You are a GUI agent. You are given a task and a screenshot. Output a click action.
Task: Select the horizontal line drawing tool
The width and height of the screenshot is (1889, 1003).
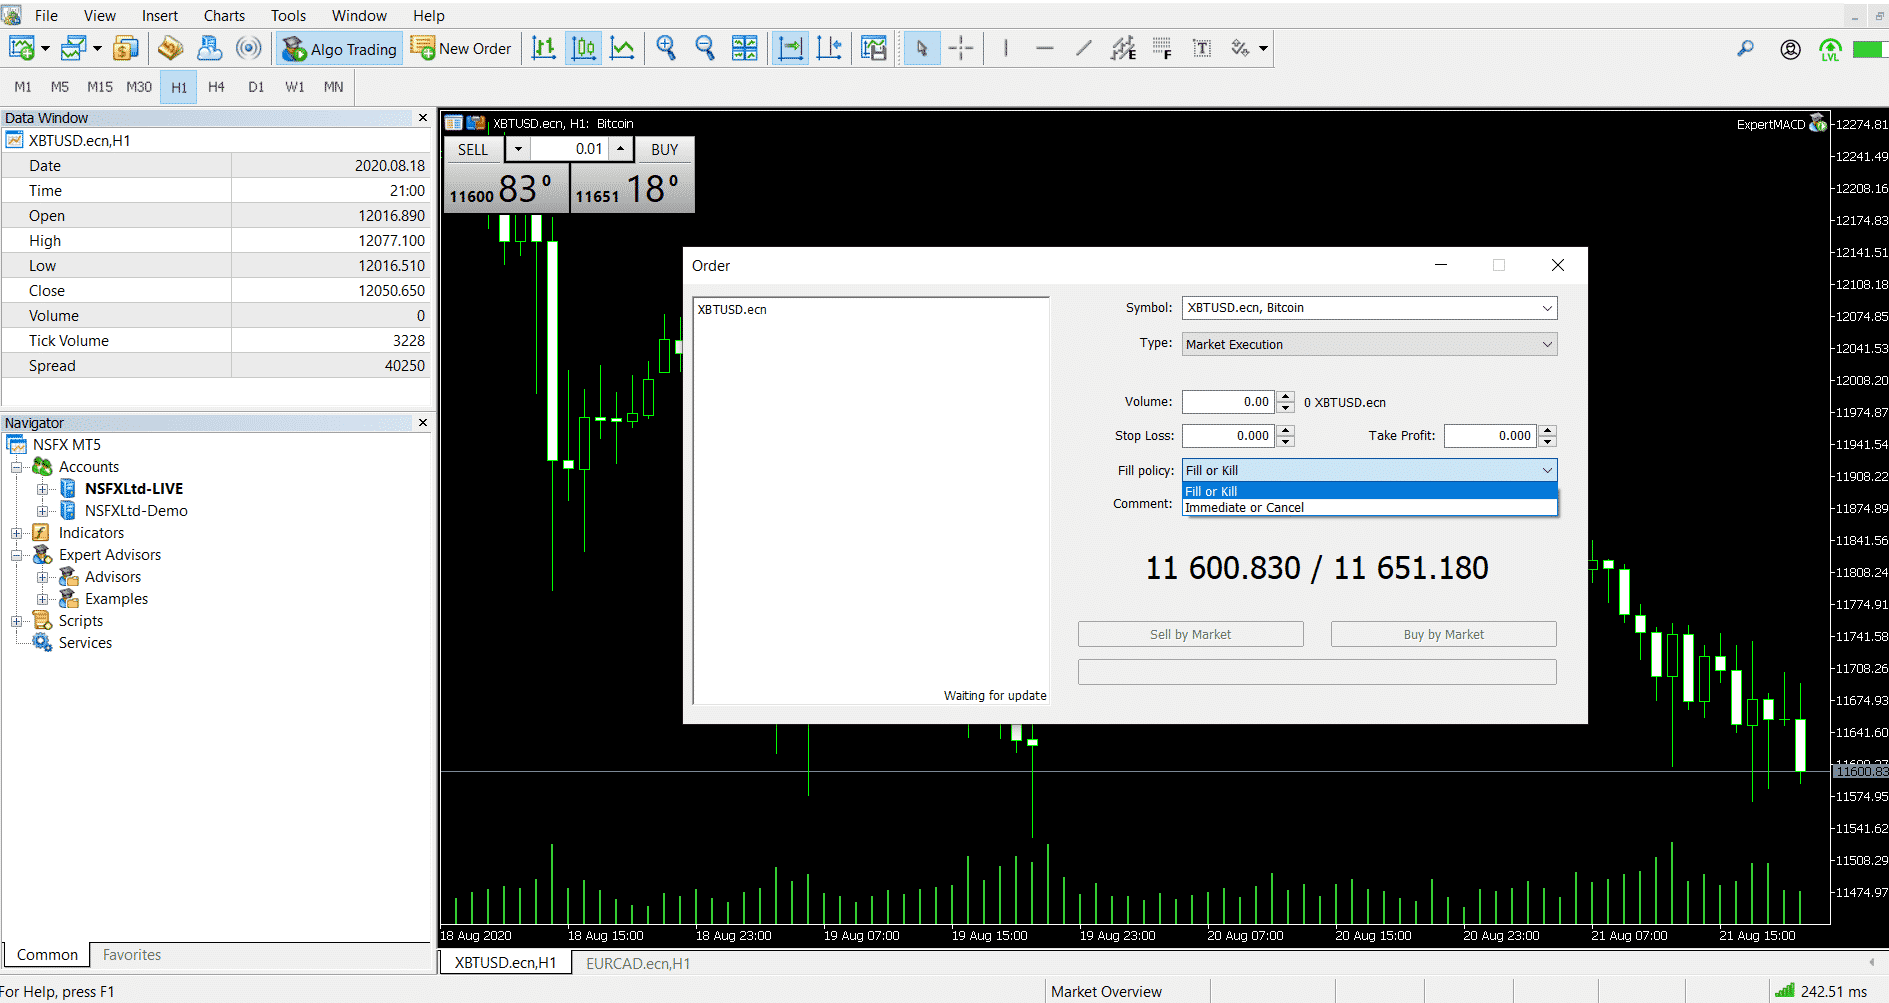click(1045, 48)
